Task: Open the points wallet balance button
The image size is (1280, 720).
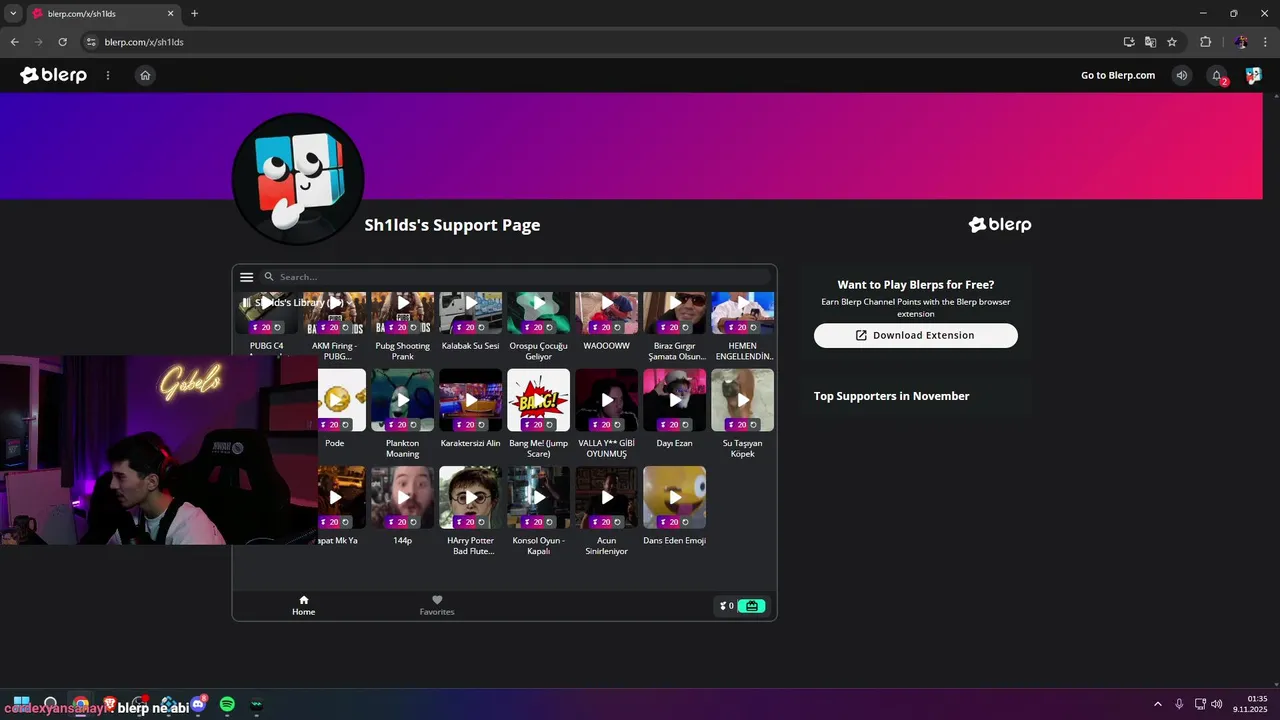Action: point(741,605)
